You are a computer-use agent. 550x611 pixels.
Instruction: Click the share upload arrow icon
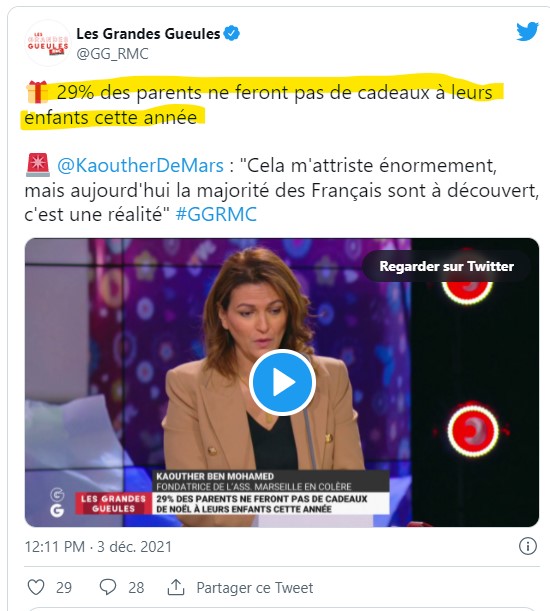(x=176, y=587)
